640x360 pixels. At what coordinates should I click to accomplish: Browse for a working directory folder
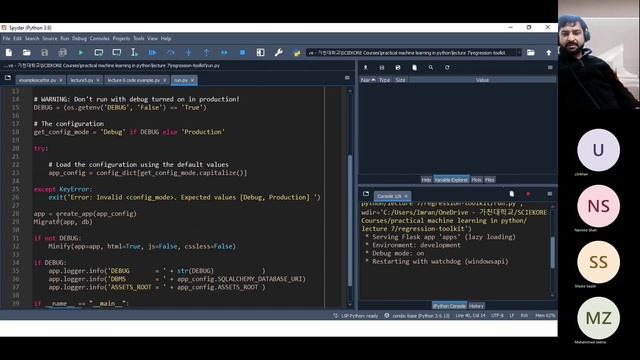tap(531, 53)
